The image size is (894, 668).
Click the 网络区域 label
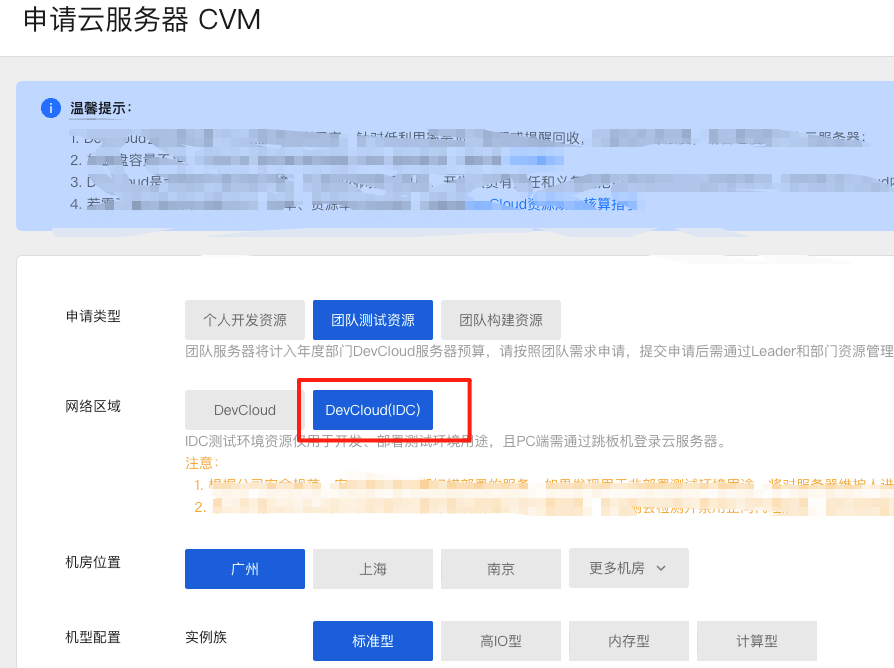coord(93,406)
